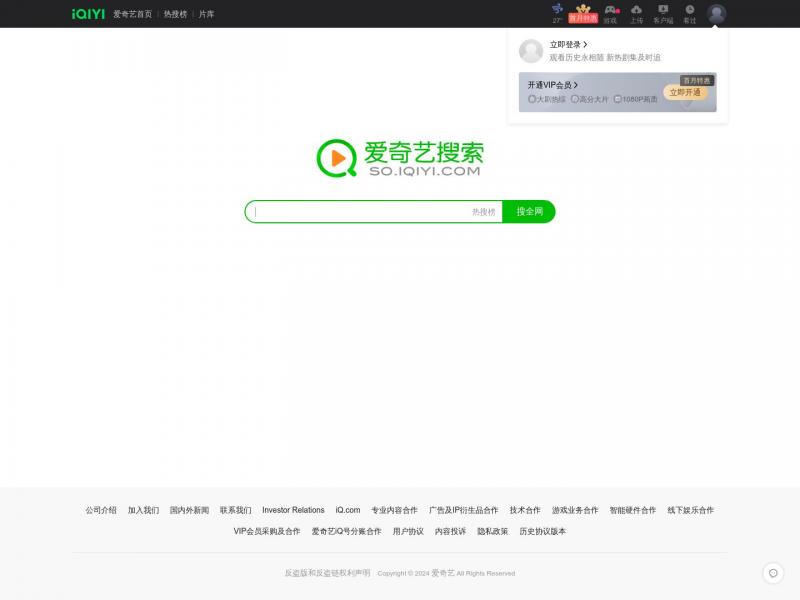800x600 pixels.
Task: Click 热搜榜 inside the search box
Action: pyautogui.click(x=484, y=212)
